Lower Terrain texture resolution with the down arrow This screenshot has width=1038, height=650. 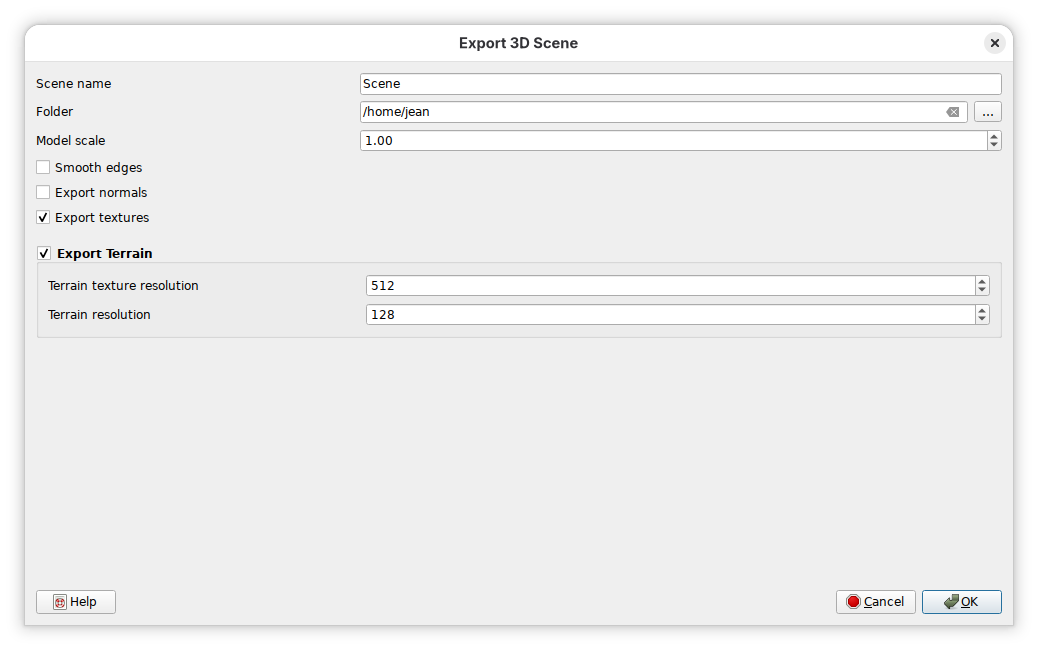coord(982,290)
